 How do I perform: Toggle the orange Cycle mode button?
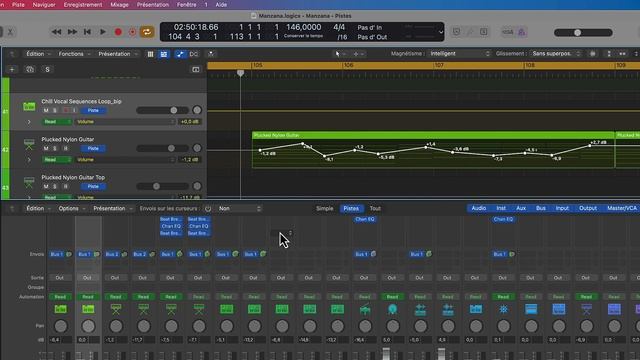147,32
